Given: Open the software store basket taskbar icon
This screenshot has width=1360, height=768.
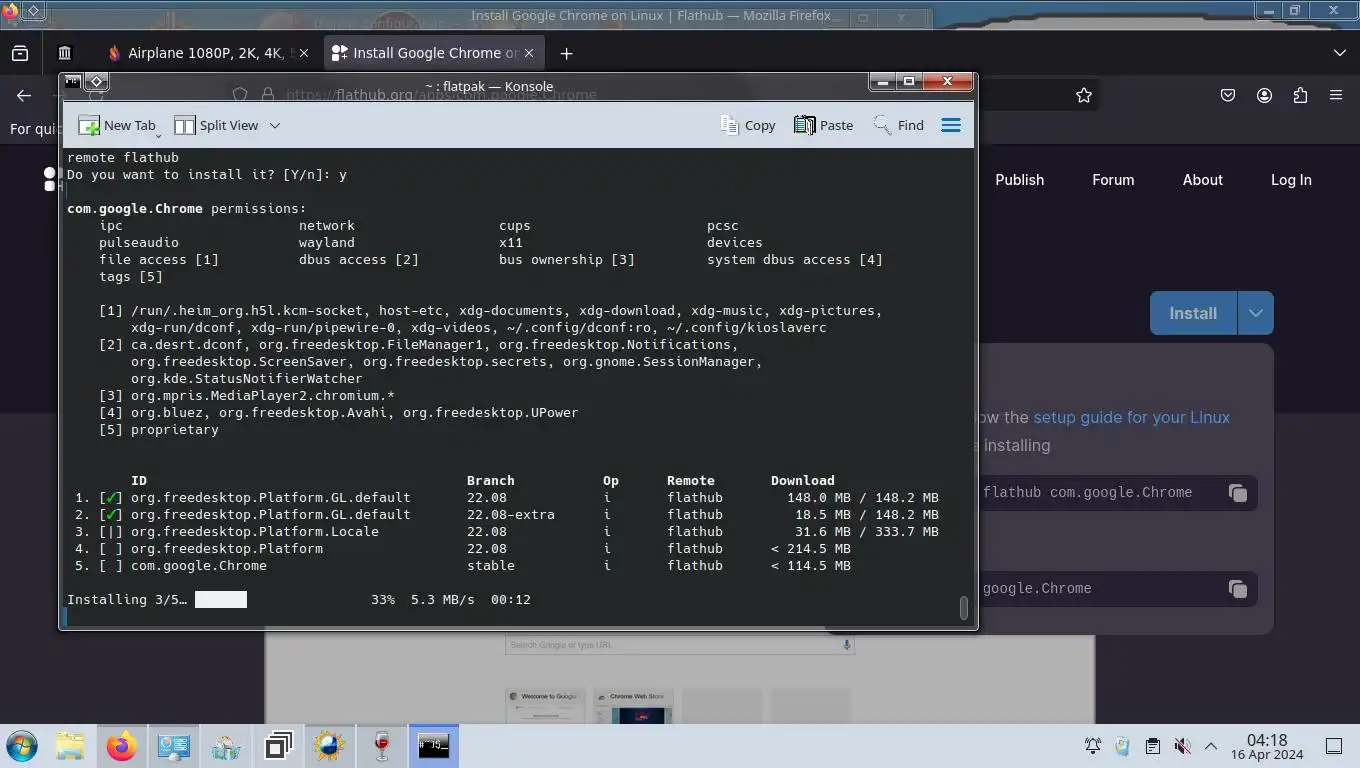Looking at the screenshot, I should pyautogui.click(x=225, y=746).
